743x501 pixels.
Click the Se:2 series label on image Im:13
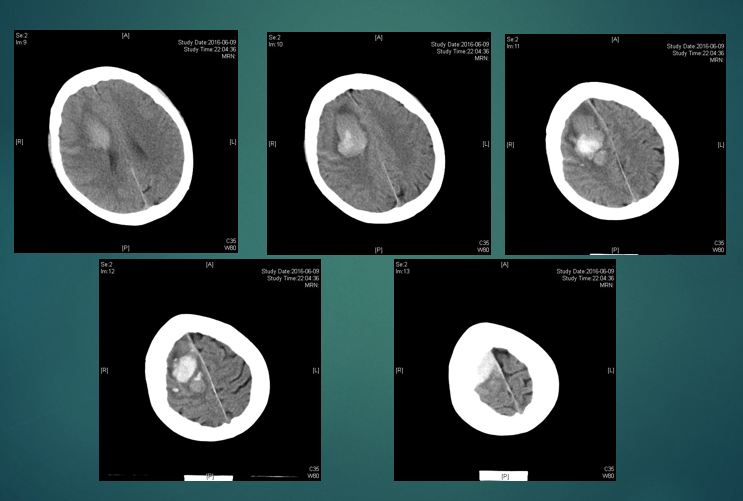tap(403, 264)
